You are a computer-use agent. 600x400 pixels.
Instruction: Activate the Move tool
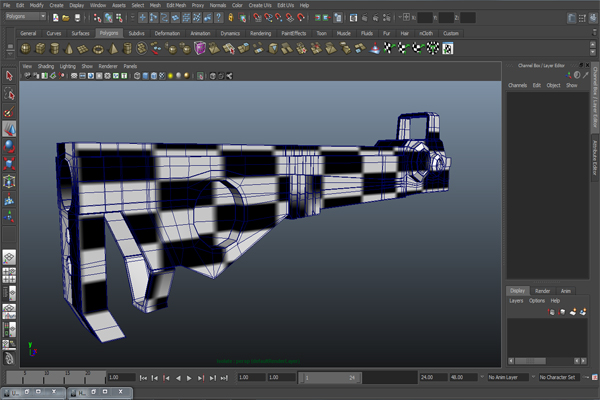(x=9, y=129)
